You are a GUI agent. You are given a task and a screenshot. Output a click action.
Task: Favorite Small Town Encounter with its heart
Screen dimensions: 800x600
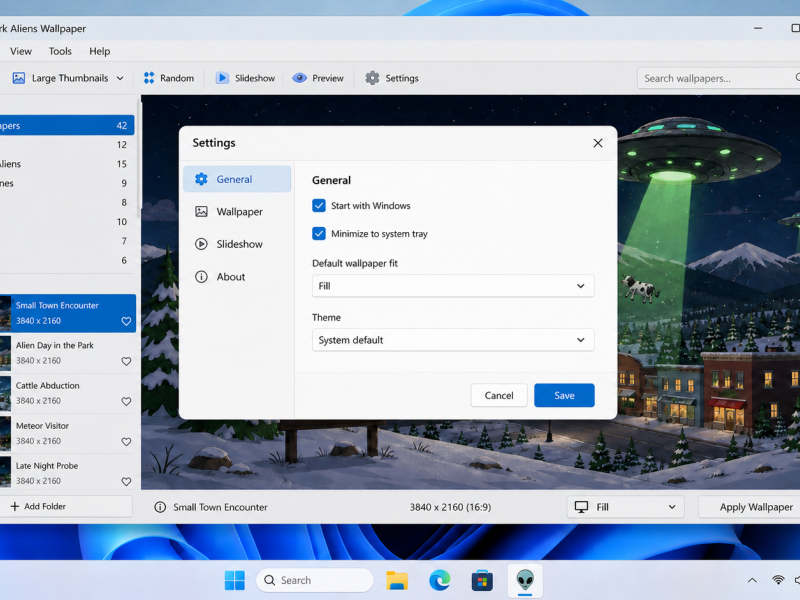point(127,321)
